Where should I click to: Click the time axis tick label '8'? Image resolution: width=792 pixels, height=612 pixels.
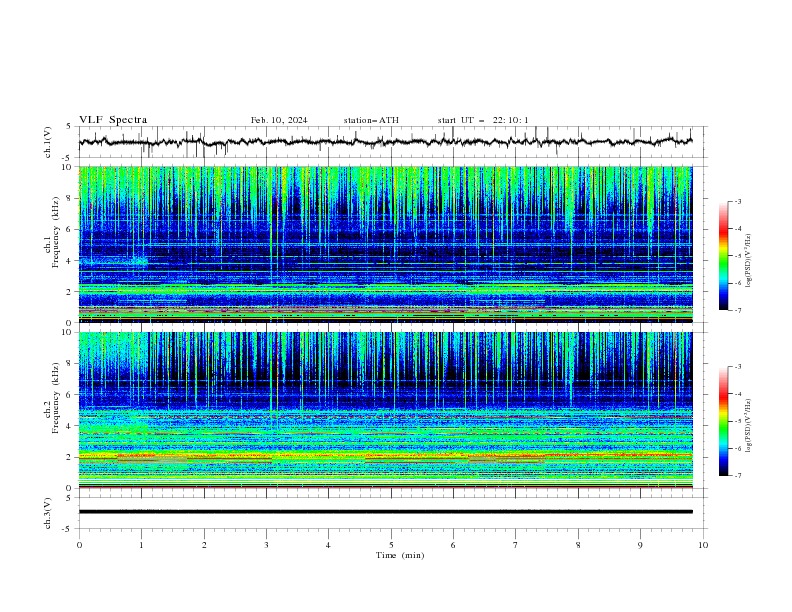coord(578,545)
